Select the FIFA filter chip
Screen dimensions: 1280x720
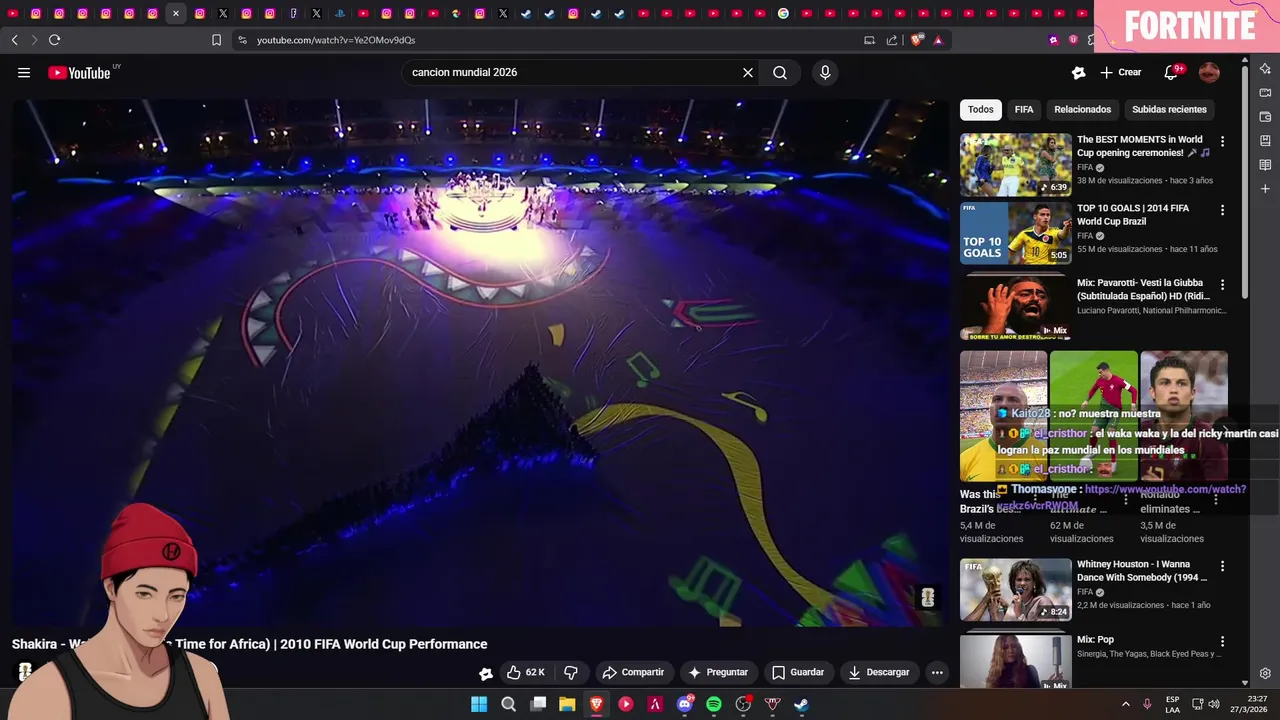(1024, 110)
